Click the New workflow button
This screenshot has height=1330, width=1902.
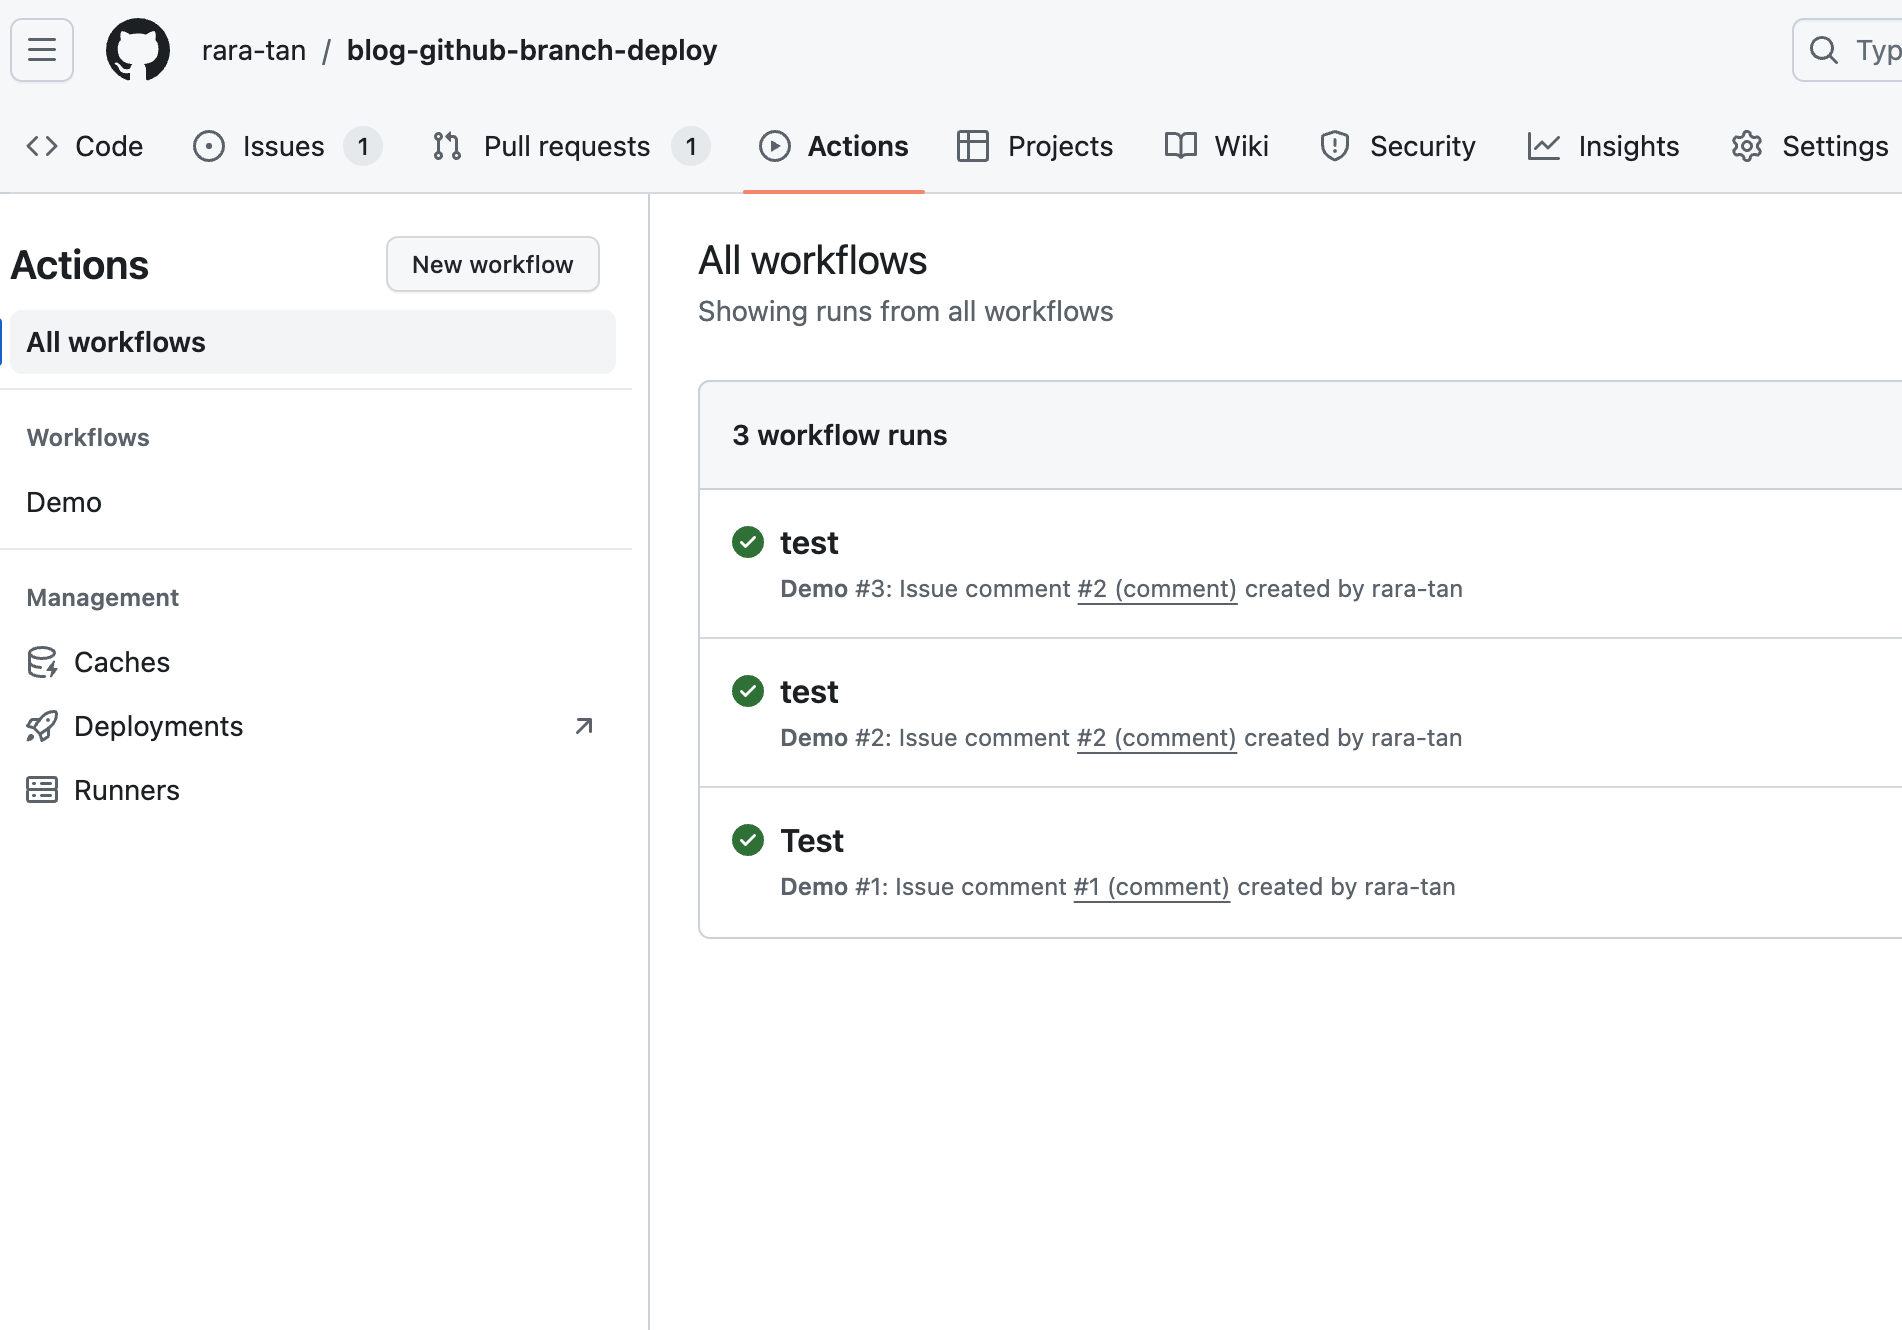coord(492,264)
